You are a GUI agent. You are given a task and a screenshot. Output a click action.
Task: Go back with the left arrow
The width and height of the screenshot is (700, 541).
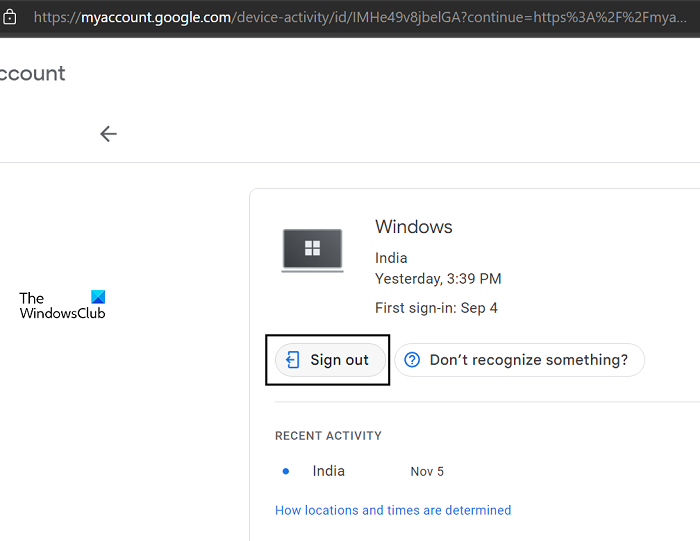point(108,133)
